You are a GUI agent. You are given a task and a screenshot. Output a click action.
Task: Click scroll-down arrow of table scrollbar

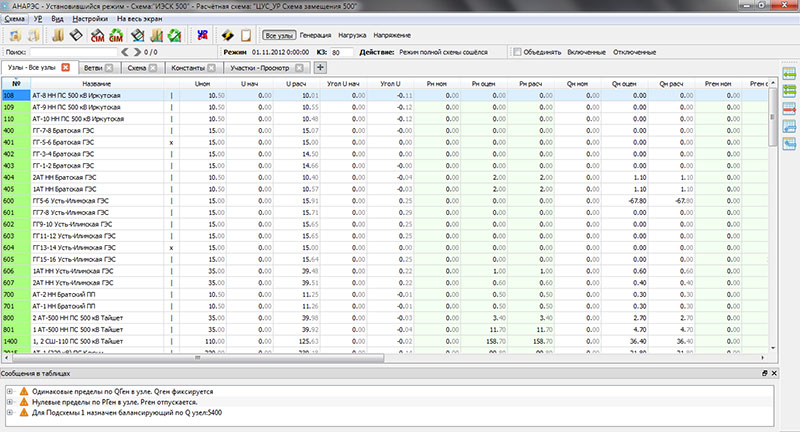(x=772, y=348)
